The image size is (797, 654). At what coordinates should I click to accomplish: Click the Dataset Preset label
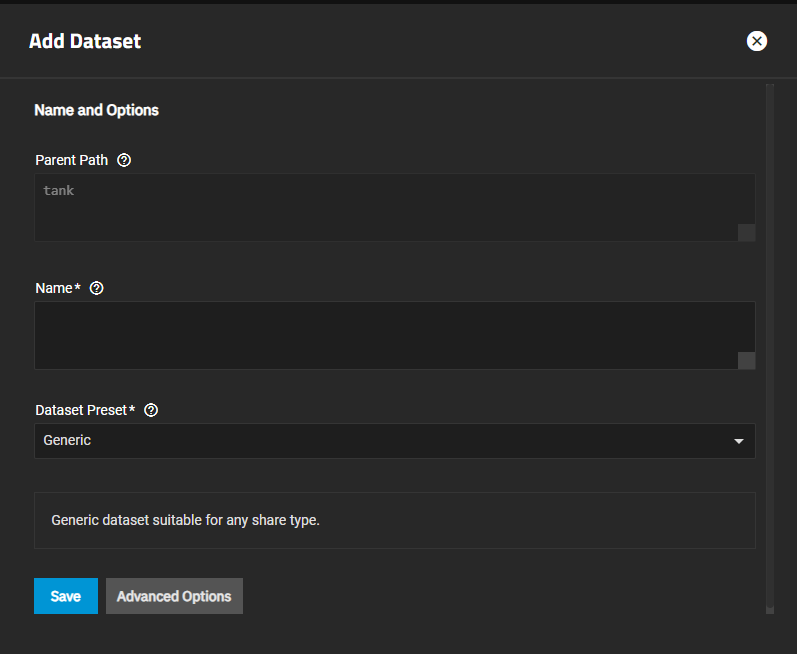coord(81,410)
